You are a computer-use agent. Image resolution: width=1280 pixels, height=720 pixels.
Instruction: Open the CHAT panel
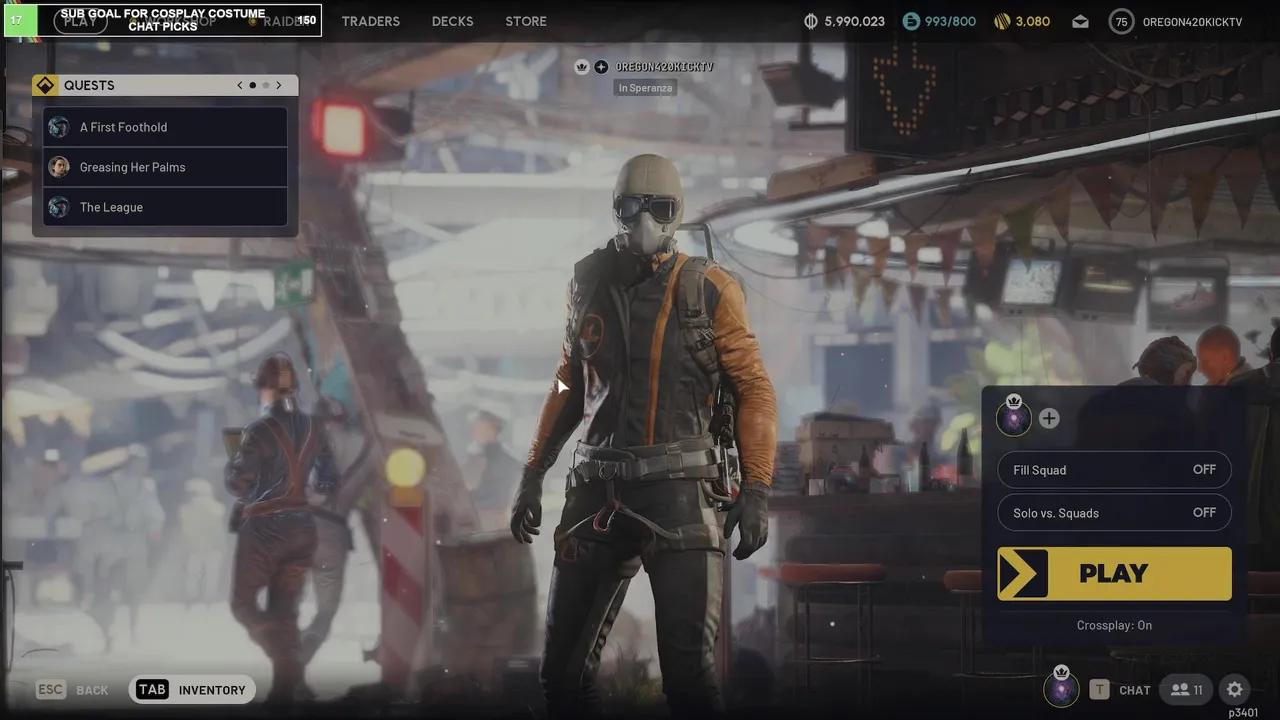tap(1135, 690)
